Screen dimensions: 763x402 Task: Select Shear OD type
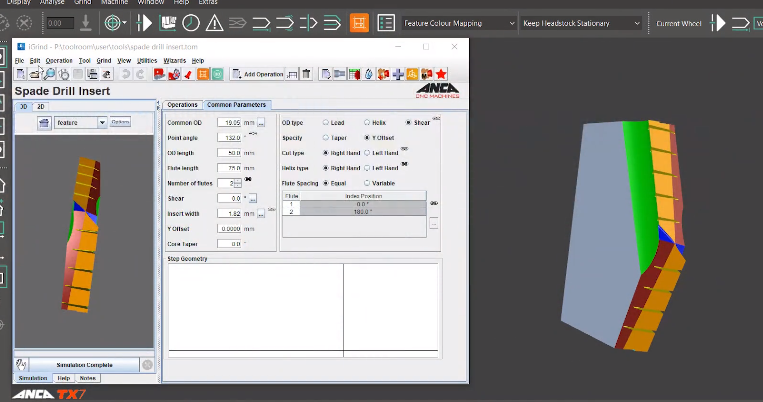(x=408, y=123)
